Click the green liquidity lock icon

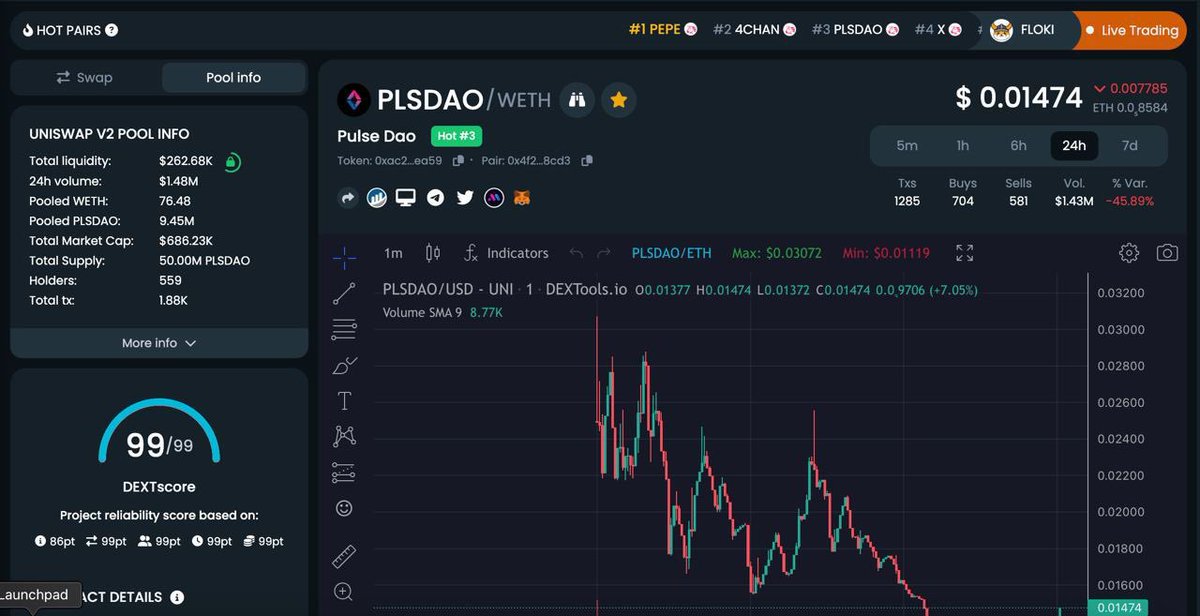click(x=231, y=161)
